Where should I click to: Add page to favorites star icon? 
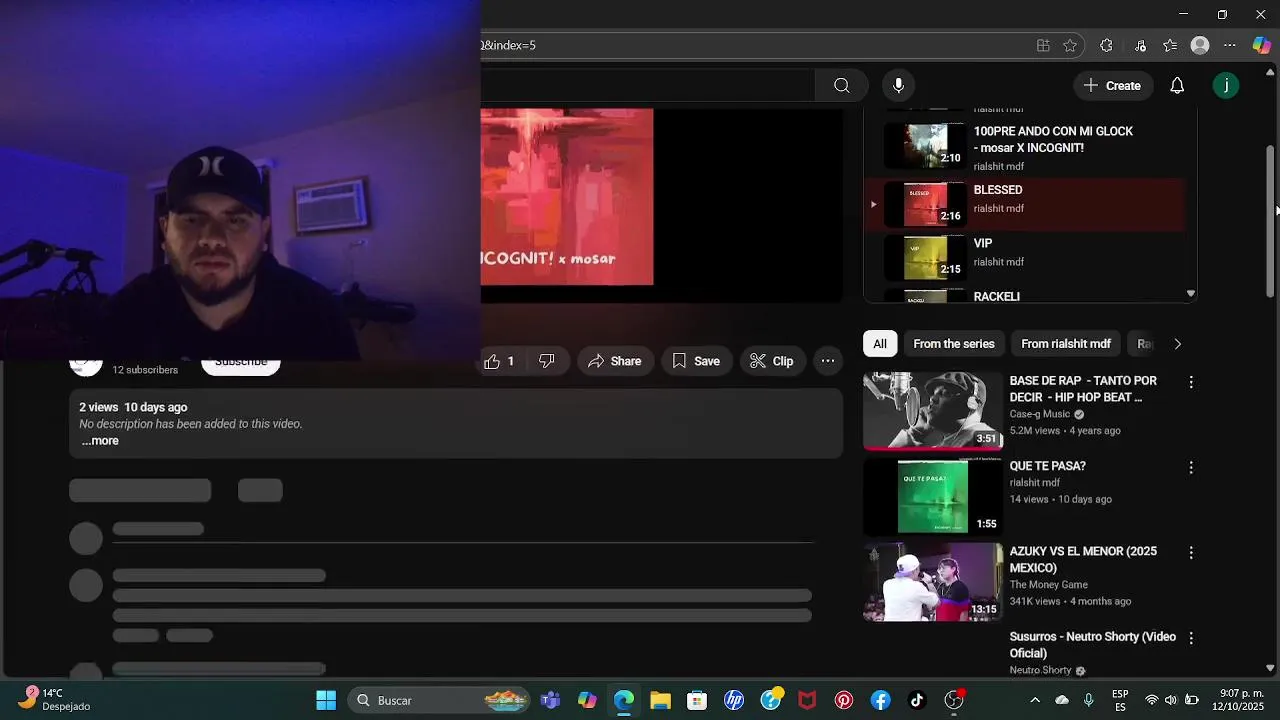(x=1070, y=45)
